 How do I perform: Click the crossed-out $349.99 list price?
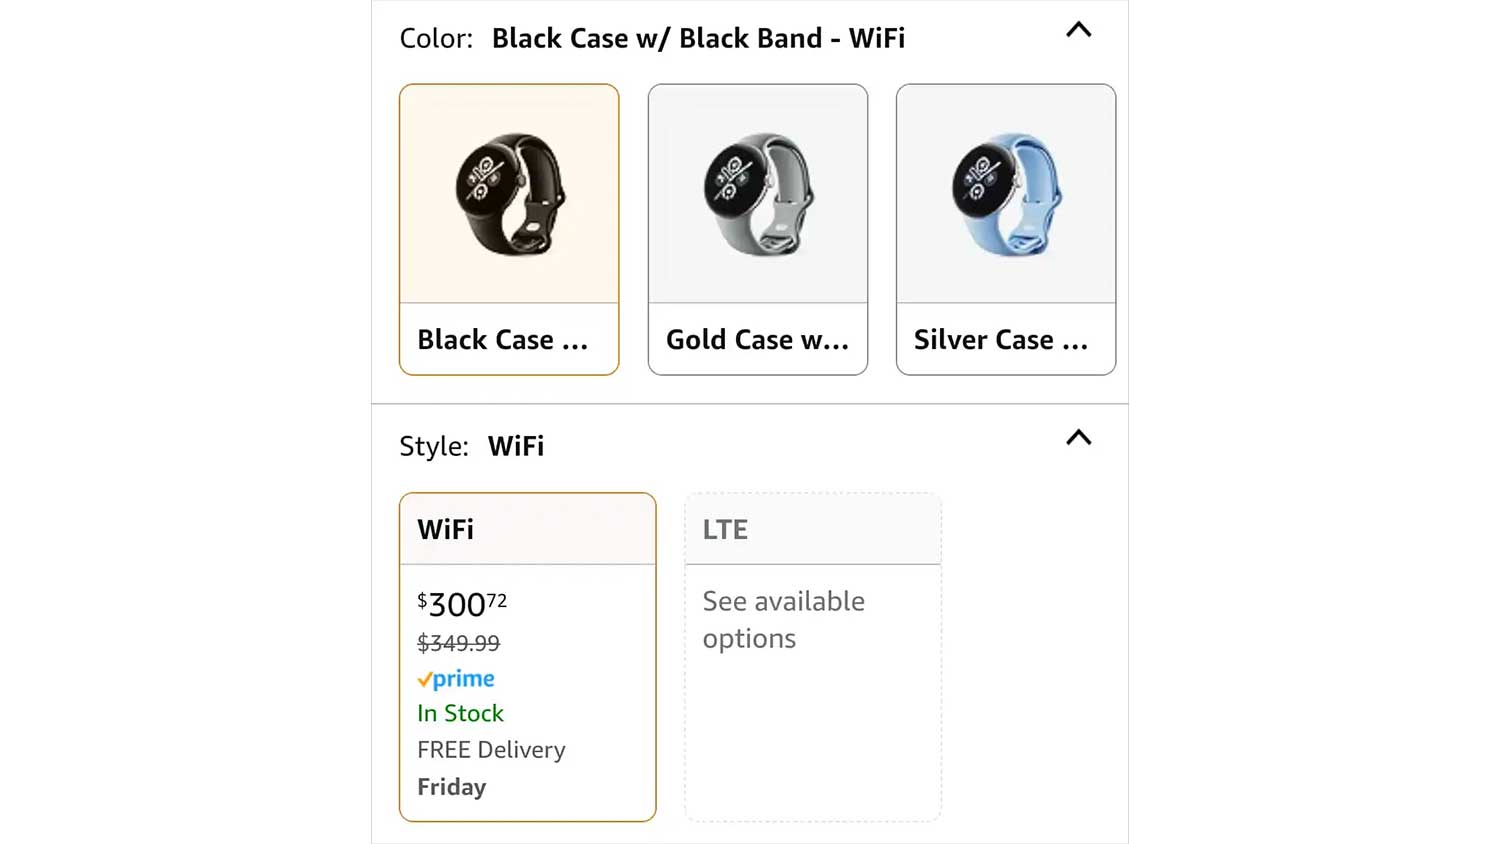coord(458,643)
